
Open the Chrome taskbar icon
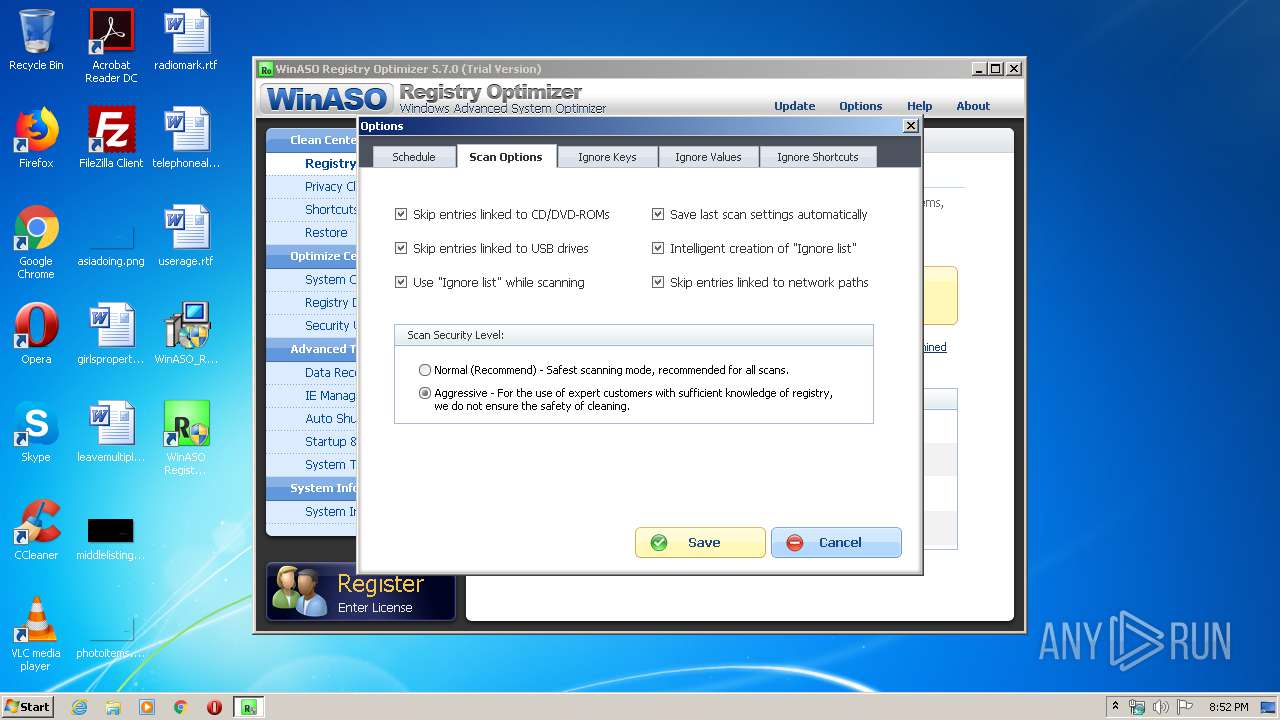[181, 707]
